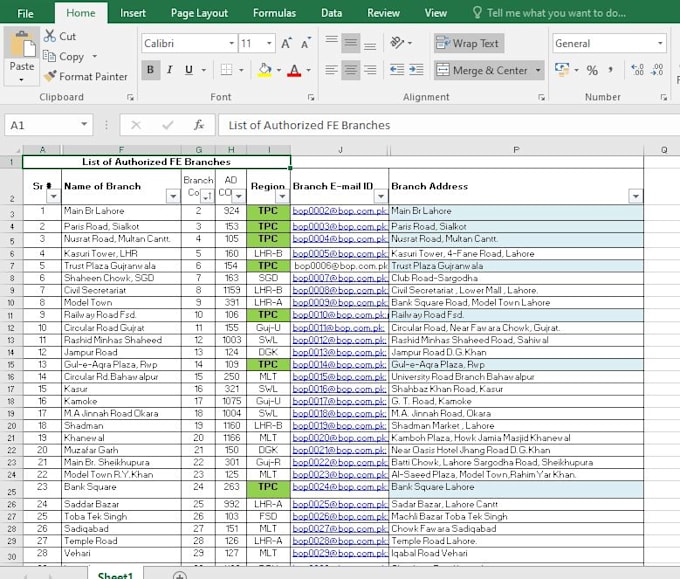Open the font size dropdown
The width and height of the screenshot is (680, 579).
click(x=269, y=43)
